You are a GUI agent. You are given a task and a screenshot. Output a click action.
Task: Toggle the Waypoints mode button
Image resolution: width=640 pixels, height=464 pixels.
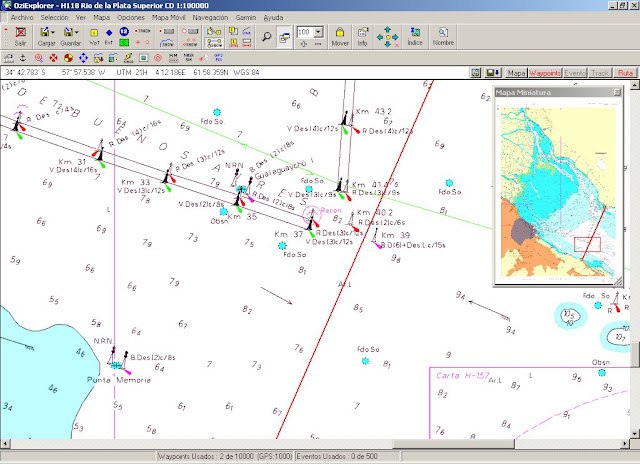pos(545,73)
